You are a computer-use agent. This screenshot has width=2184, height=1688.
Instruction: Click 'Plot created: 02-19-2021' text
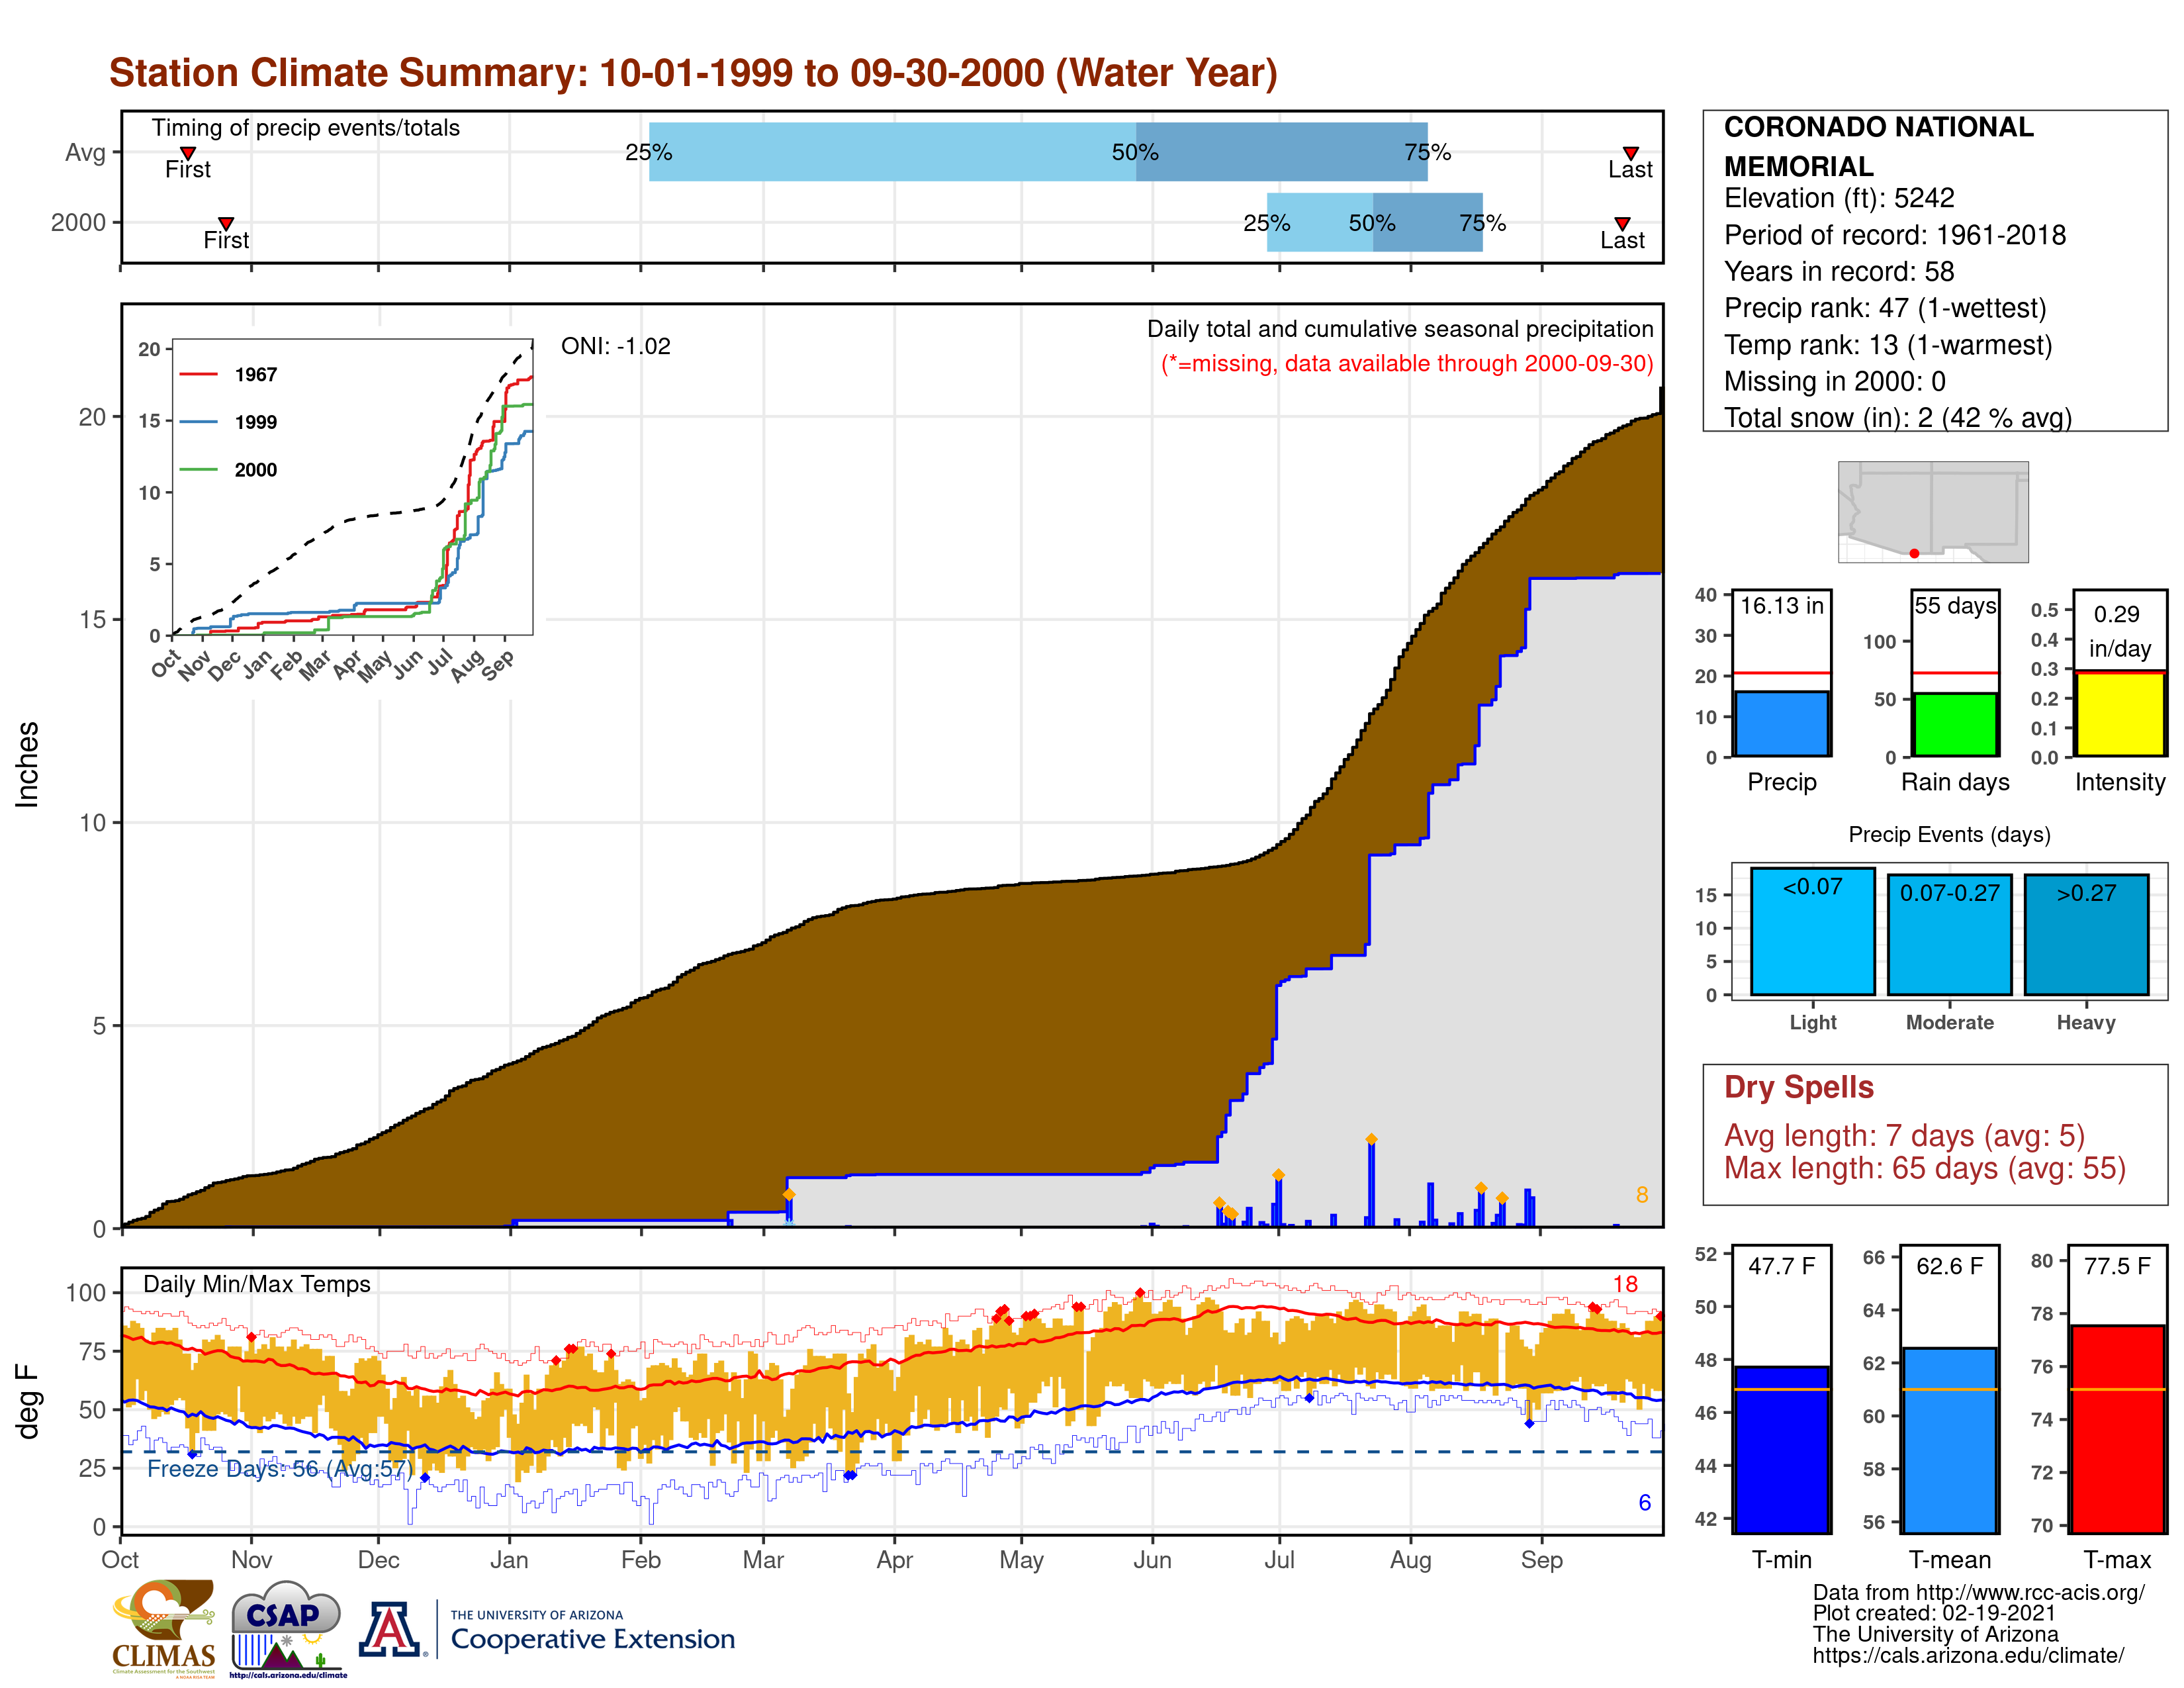[x=1933, y=1613]
